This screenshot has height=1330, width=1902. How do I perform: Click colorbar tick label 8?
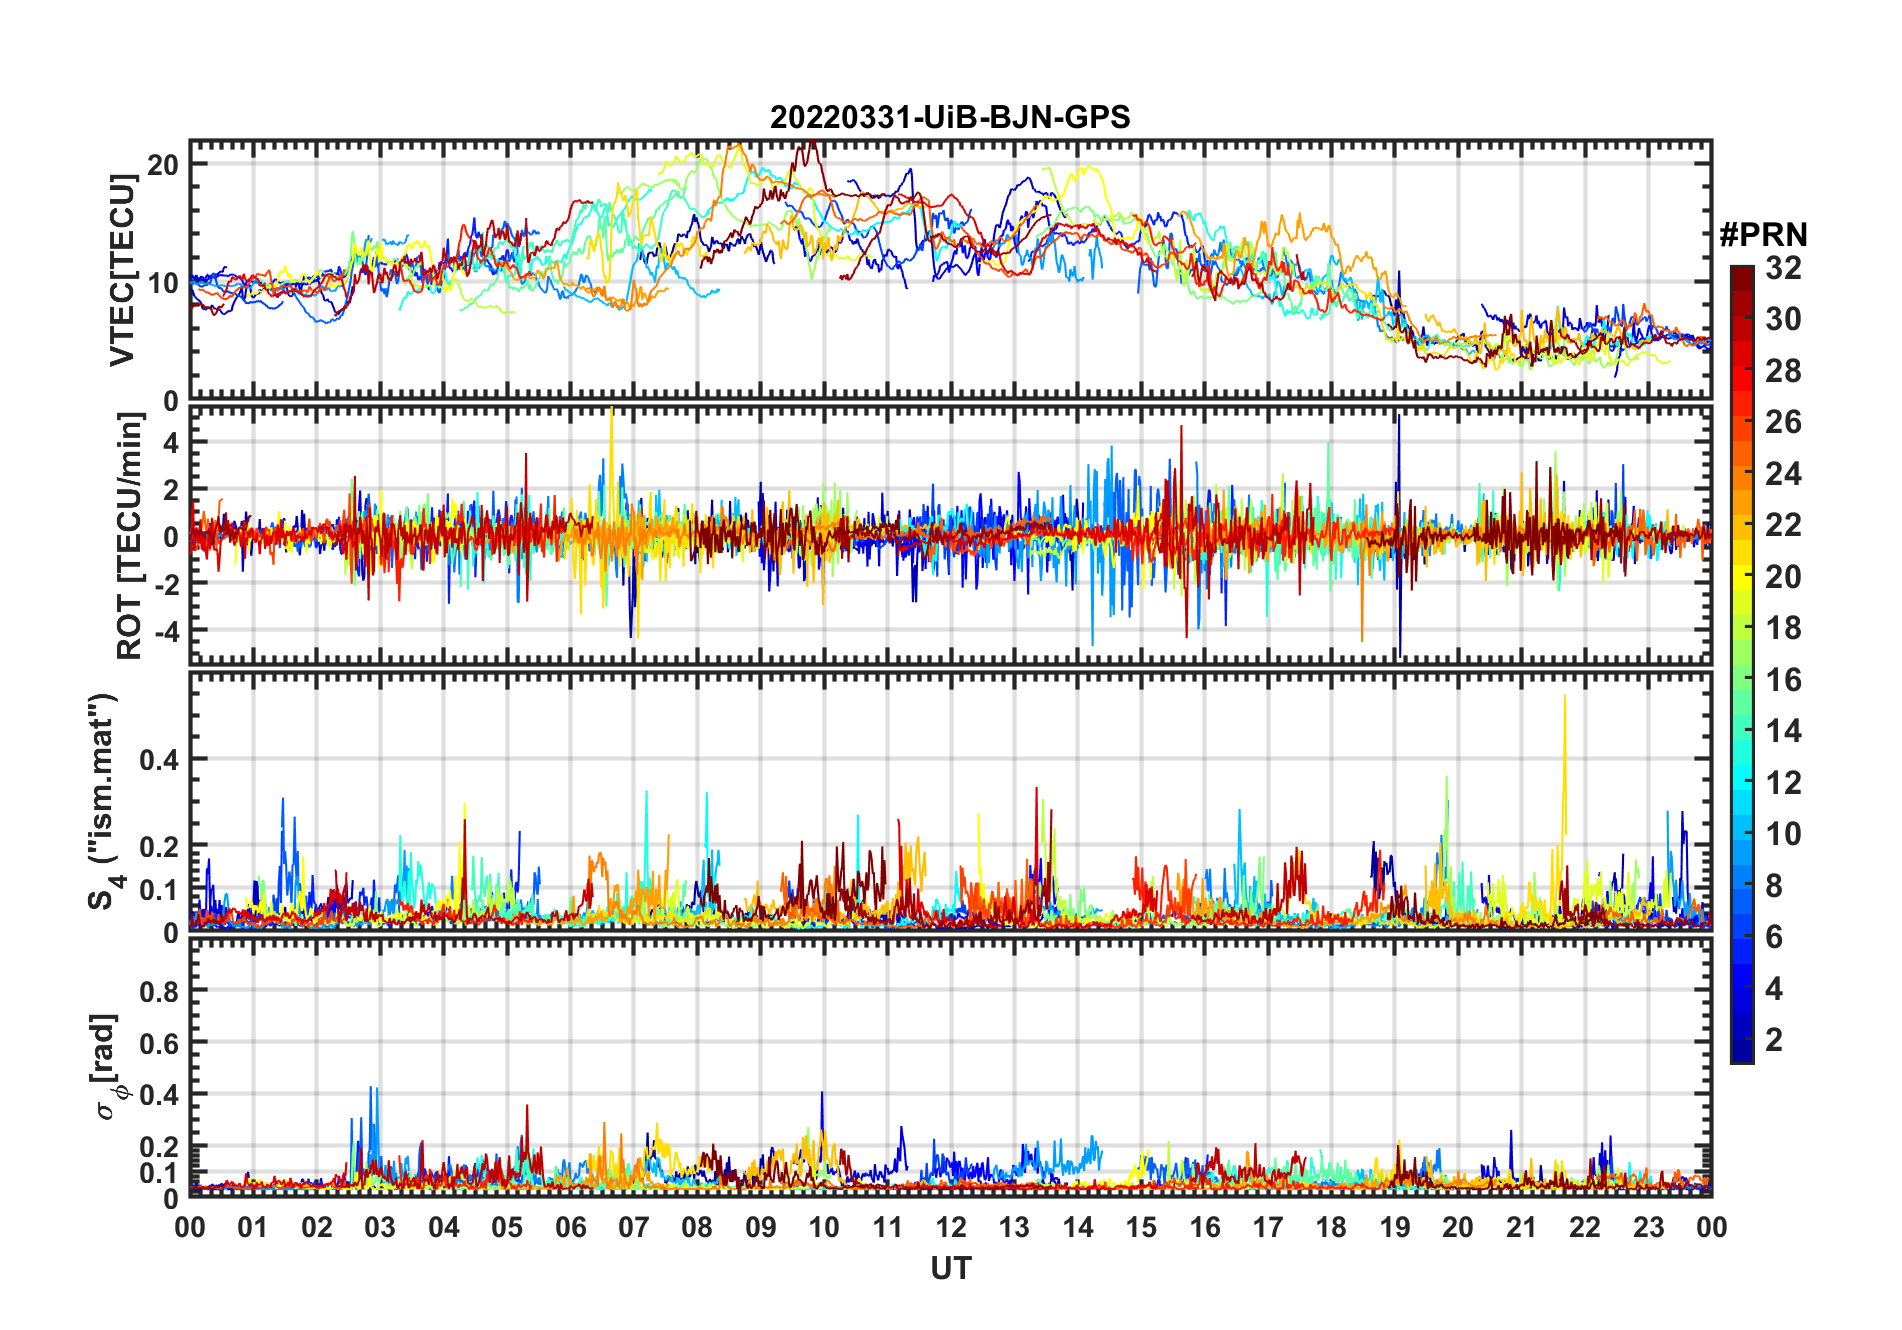(1774, 886)
